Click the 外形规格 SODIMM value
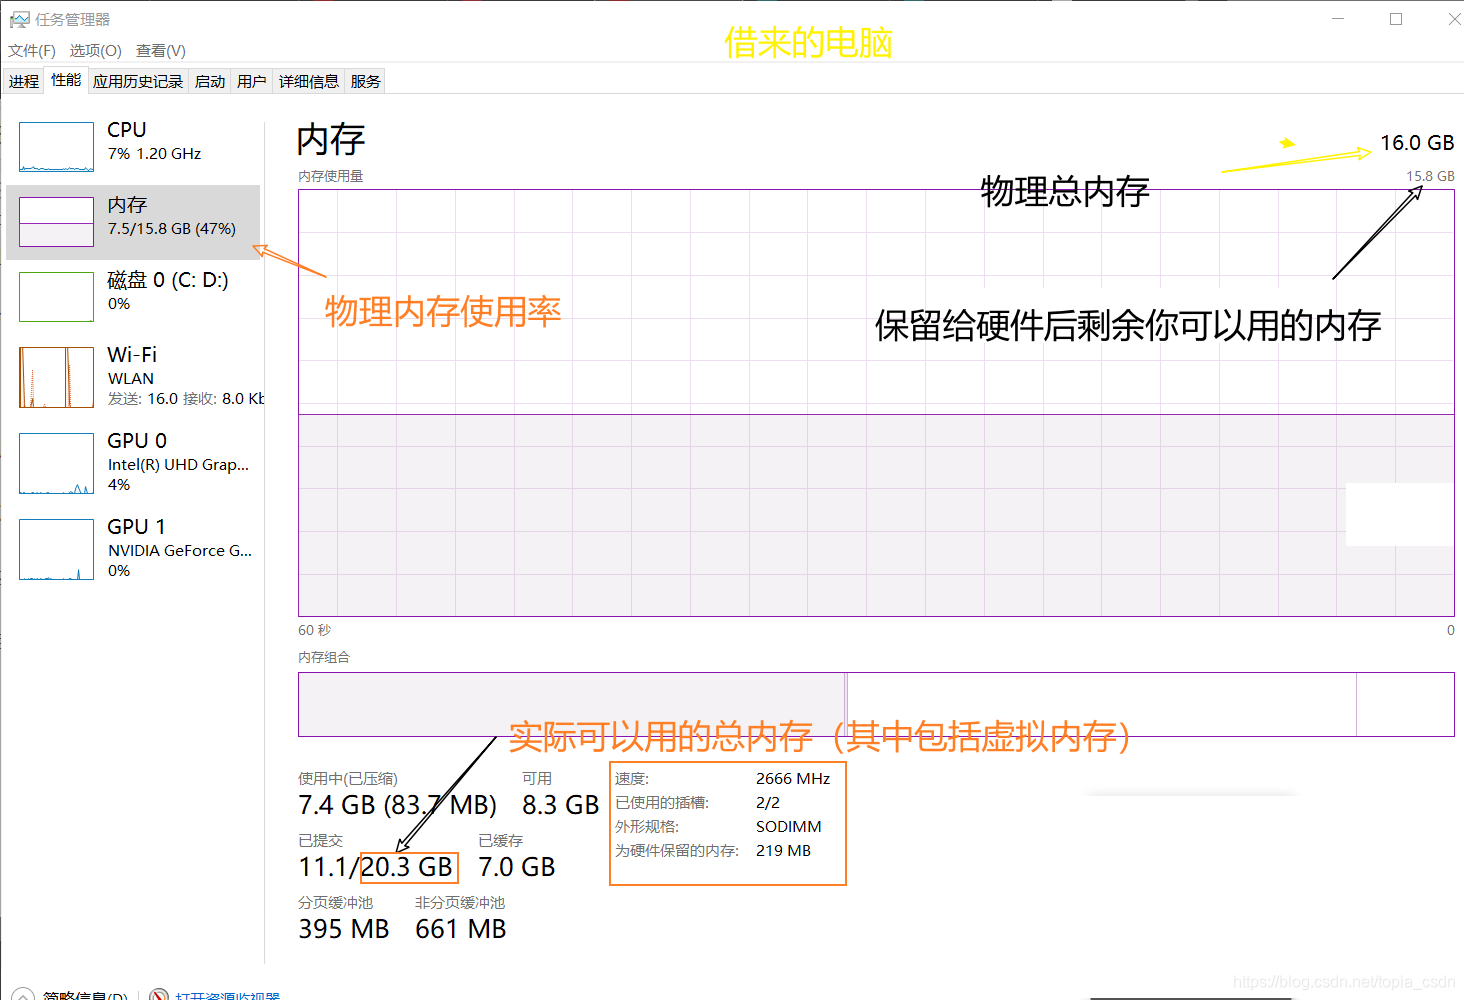Screen dimensions: 1464x1000 click(x=789, y=827)
